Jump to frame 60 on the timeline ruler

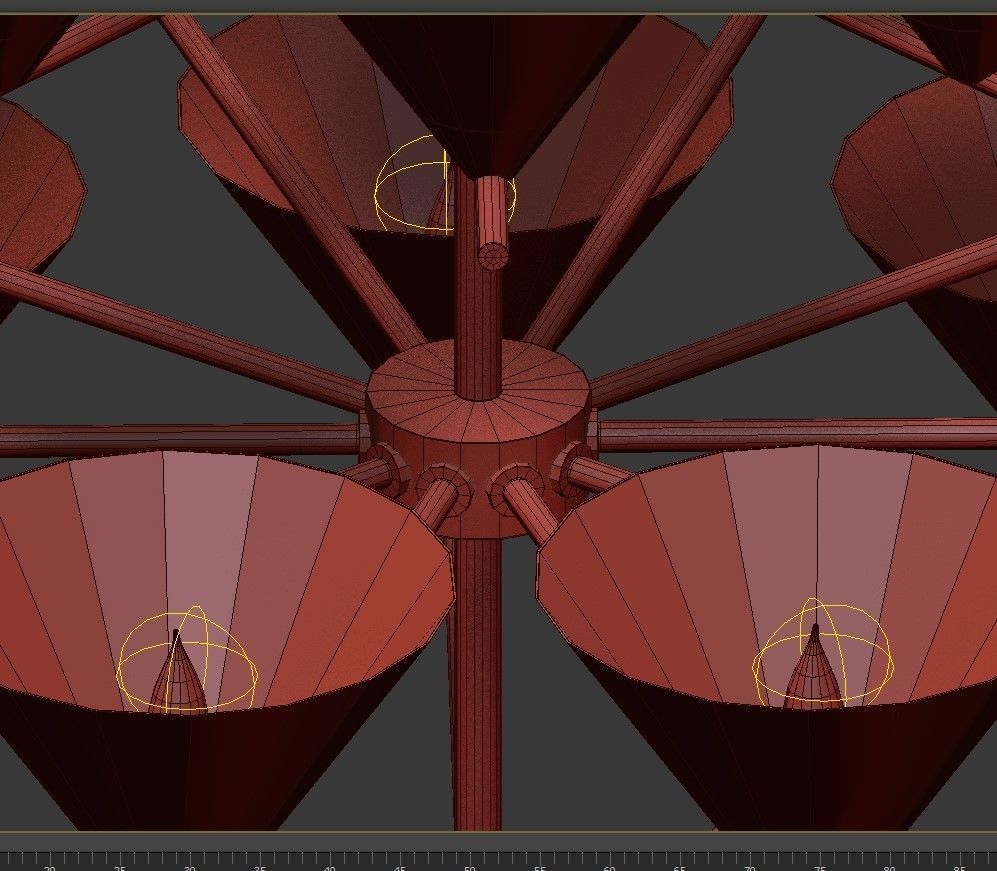[x=609, y=867]
